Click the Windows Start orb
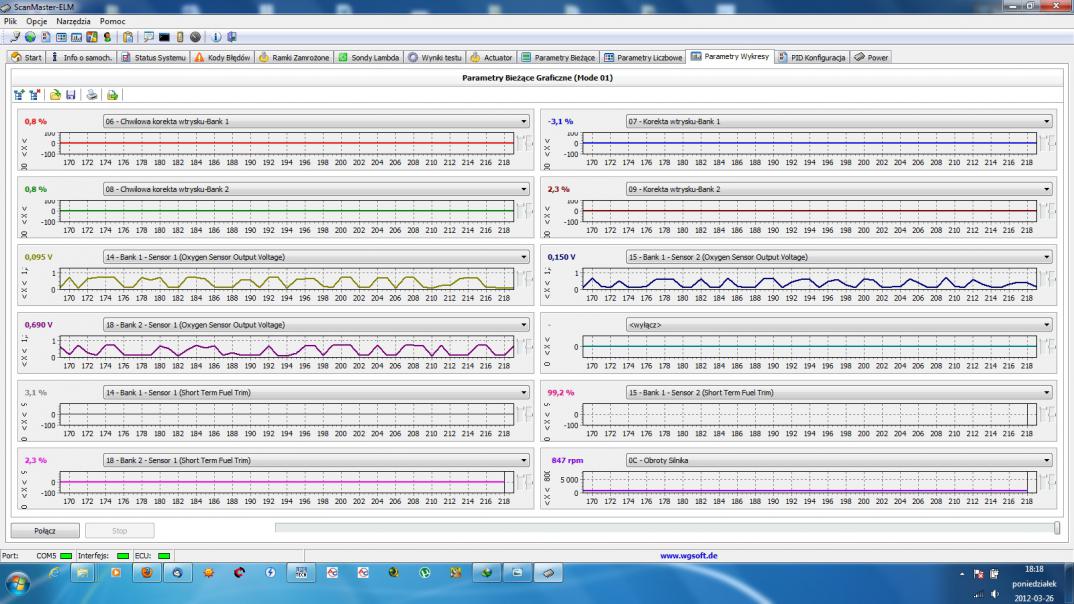Screen dimensions: 1074x604 coord(17,583)
